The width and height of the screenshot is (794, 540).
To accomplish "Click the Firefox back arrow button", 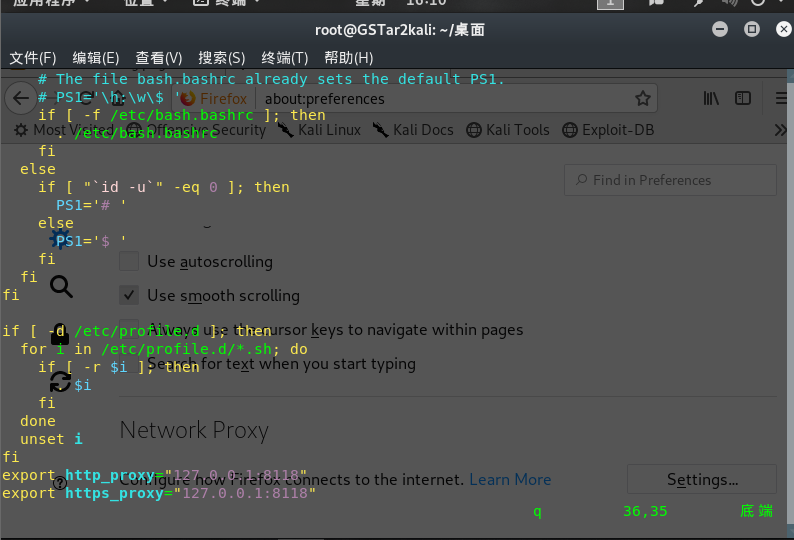I will coord(19,98).
